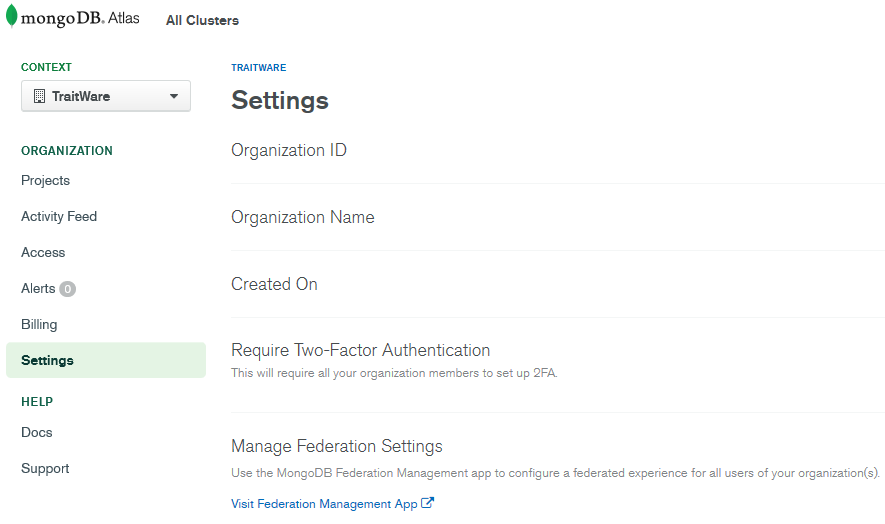Click the Alerts count badge showing 0

click(67, 289)
